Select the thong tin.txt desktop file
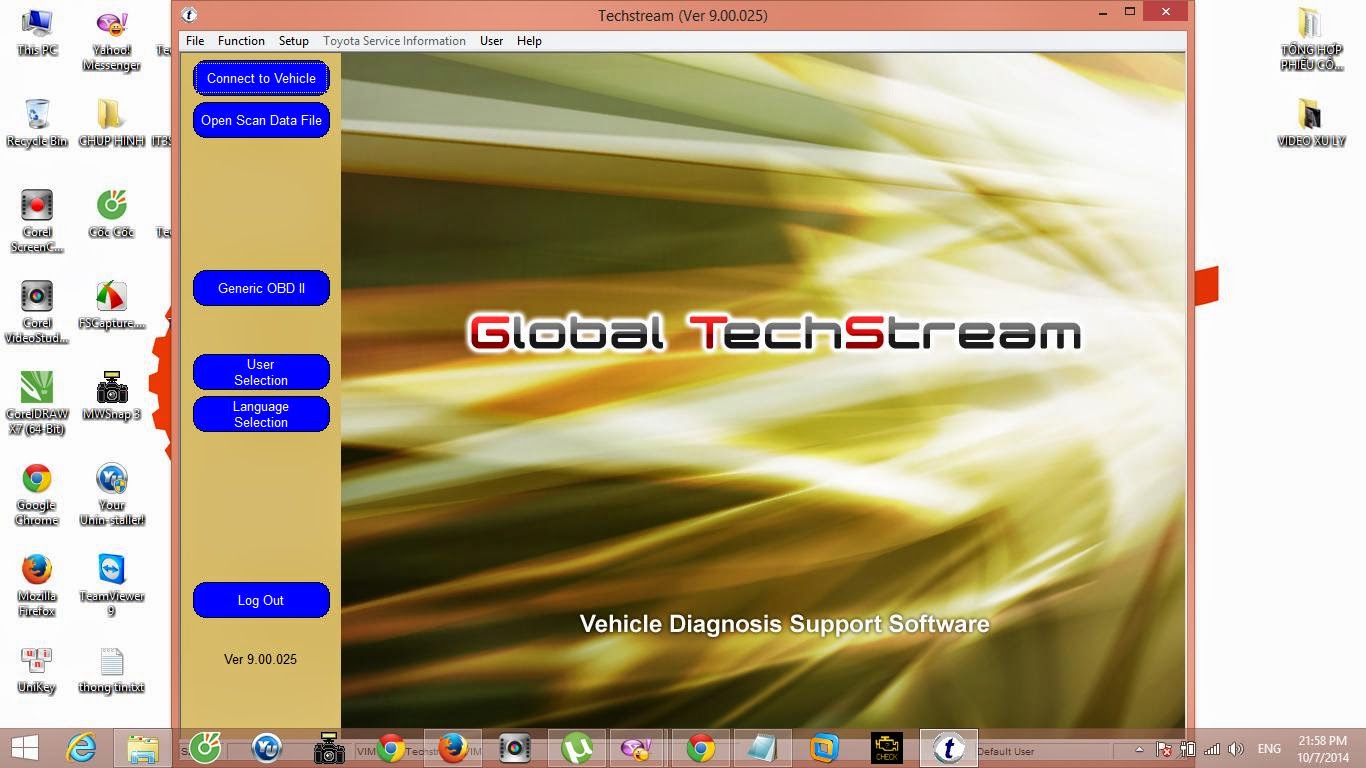Viewport: 1366px width, 768px height. pos(111,669)
